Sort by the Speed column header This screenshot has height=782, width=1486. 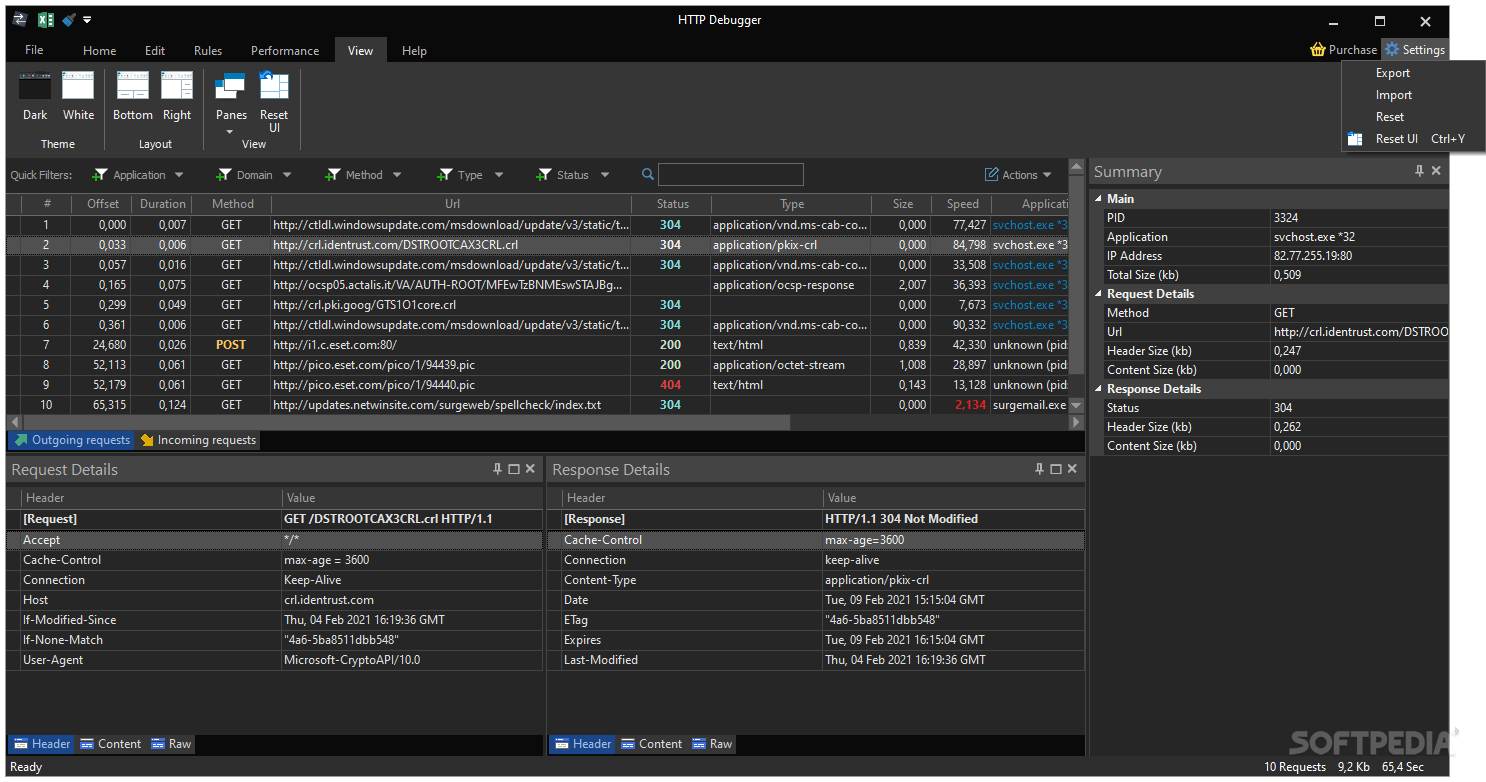click(962, 204)
